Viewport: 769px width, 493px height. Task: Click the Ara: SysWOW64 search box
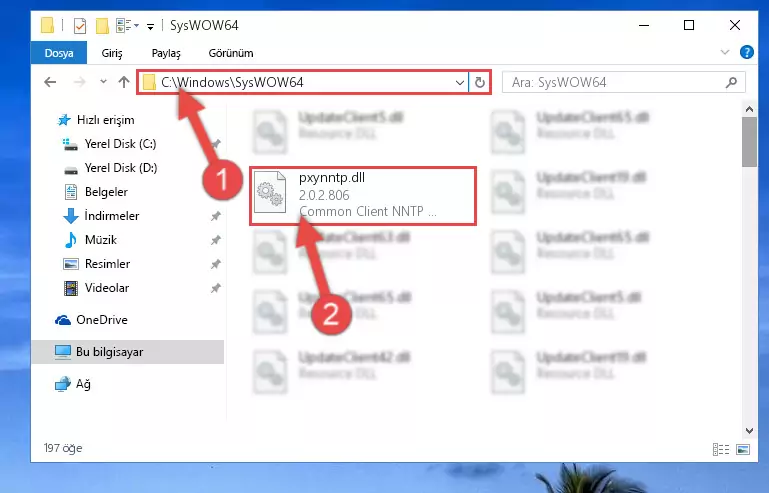(624, 82)
